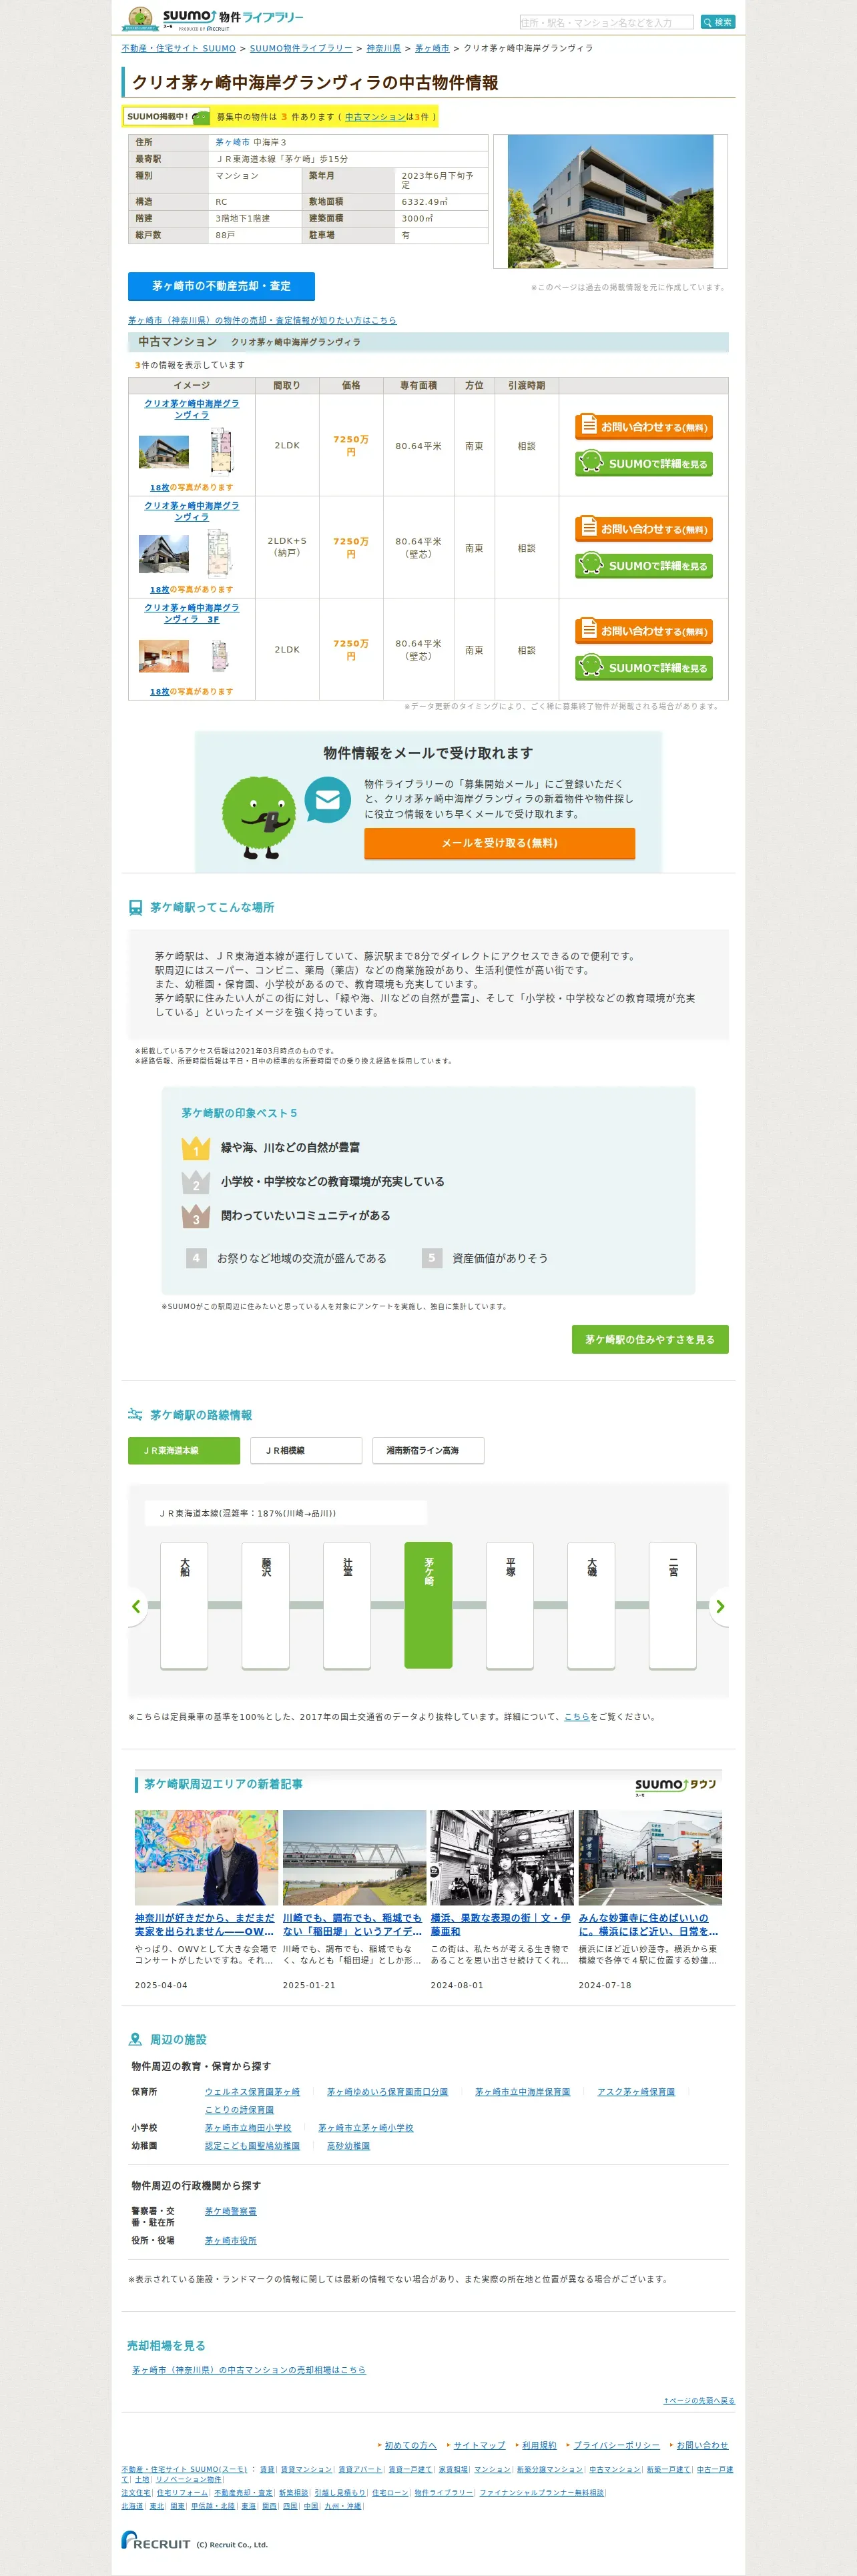Screen dimensions: 857x2576
Task: Open the クリオ茅ヶ崎中海岸グランヴィラ 3F listing title
Action: 192,613
